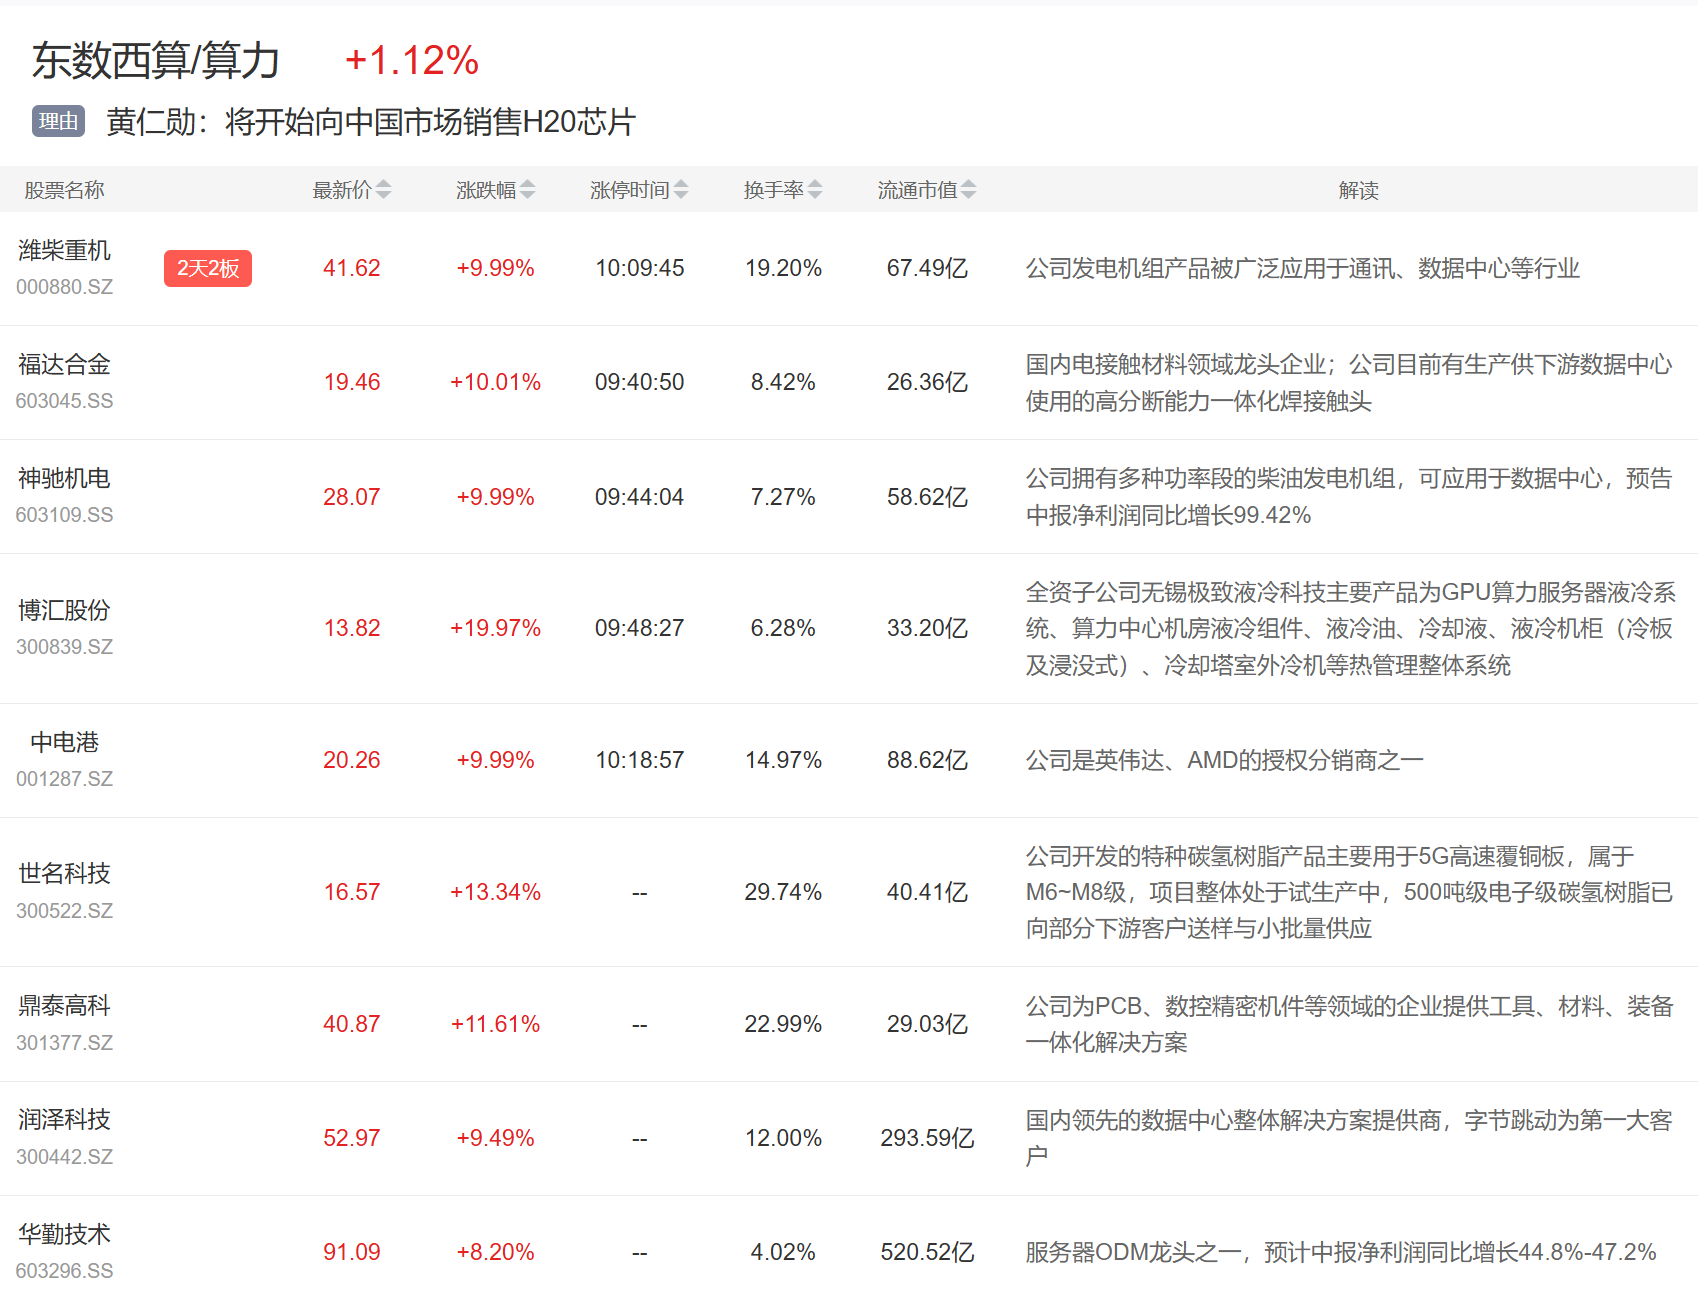Select change value +9.49%
The height and width of the screenshot is (1308, 1698).
pyautogui.click(x=495, y=1138)
